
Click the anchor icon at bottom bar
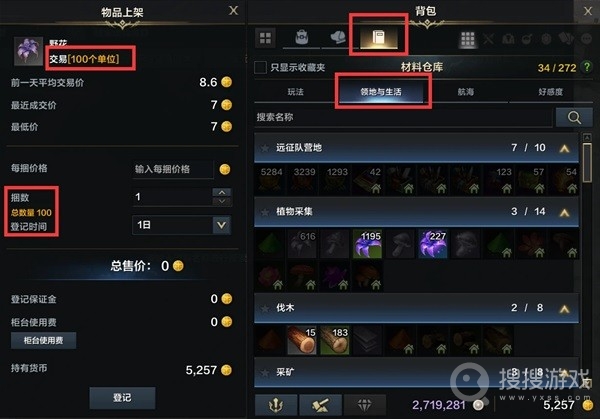point(276,404)
